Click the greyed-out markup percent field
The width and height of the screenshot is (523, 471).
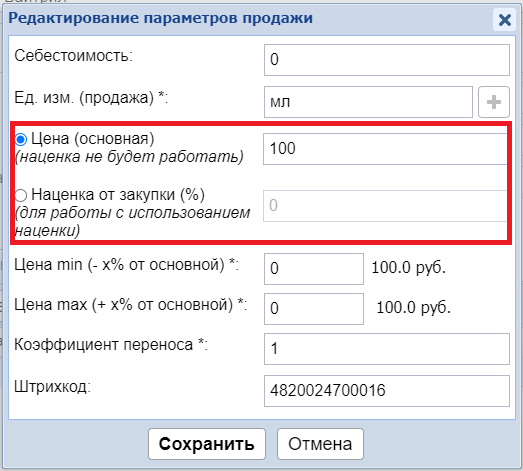385,205
